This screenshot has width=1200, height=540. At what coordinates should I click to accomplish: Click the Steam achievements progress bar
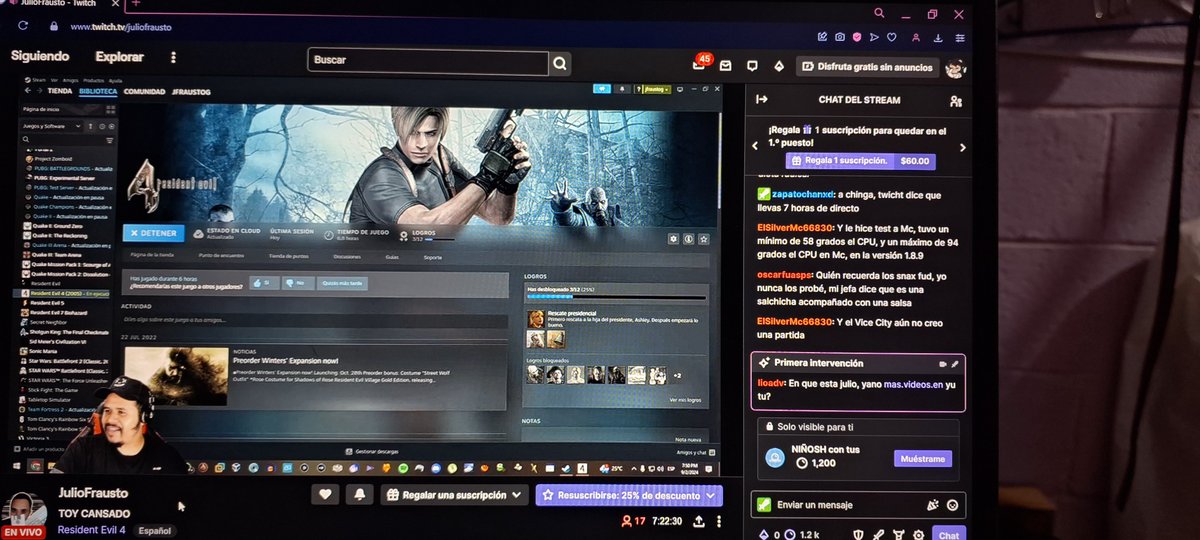[616, 297]
